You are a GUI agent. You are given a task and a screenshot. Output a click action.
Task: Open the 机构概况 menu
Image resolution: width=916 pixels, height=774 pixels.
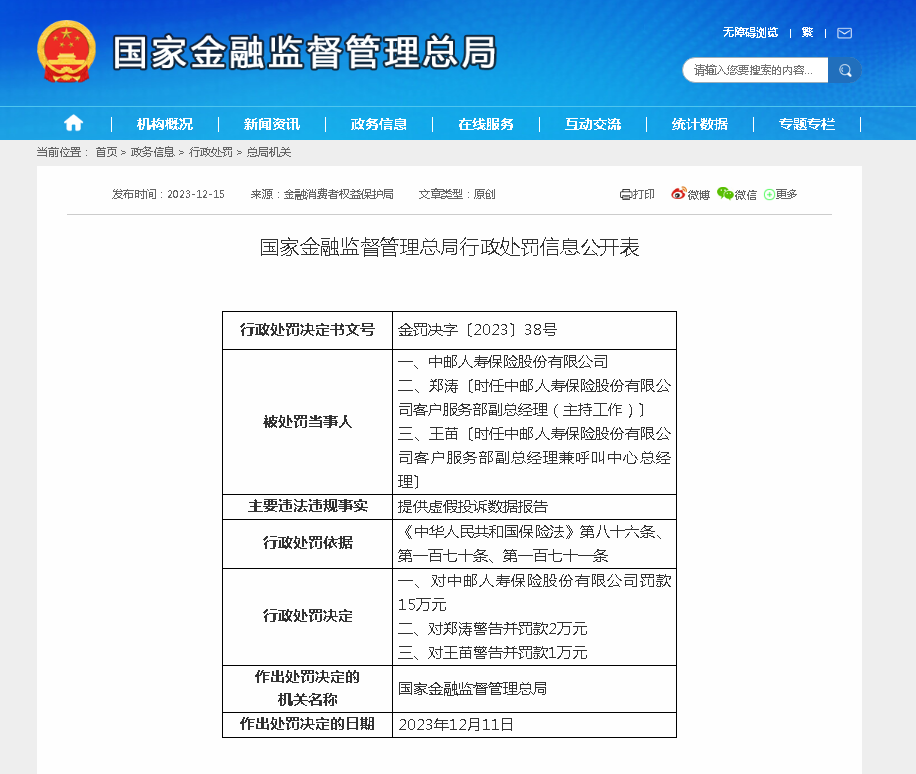click(165, 124)
